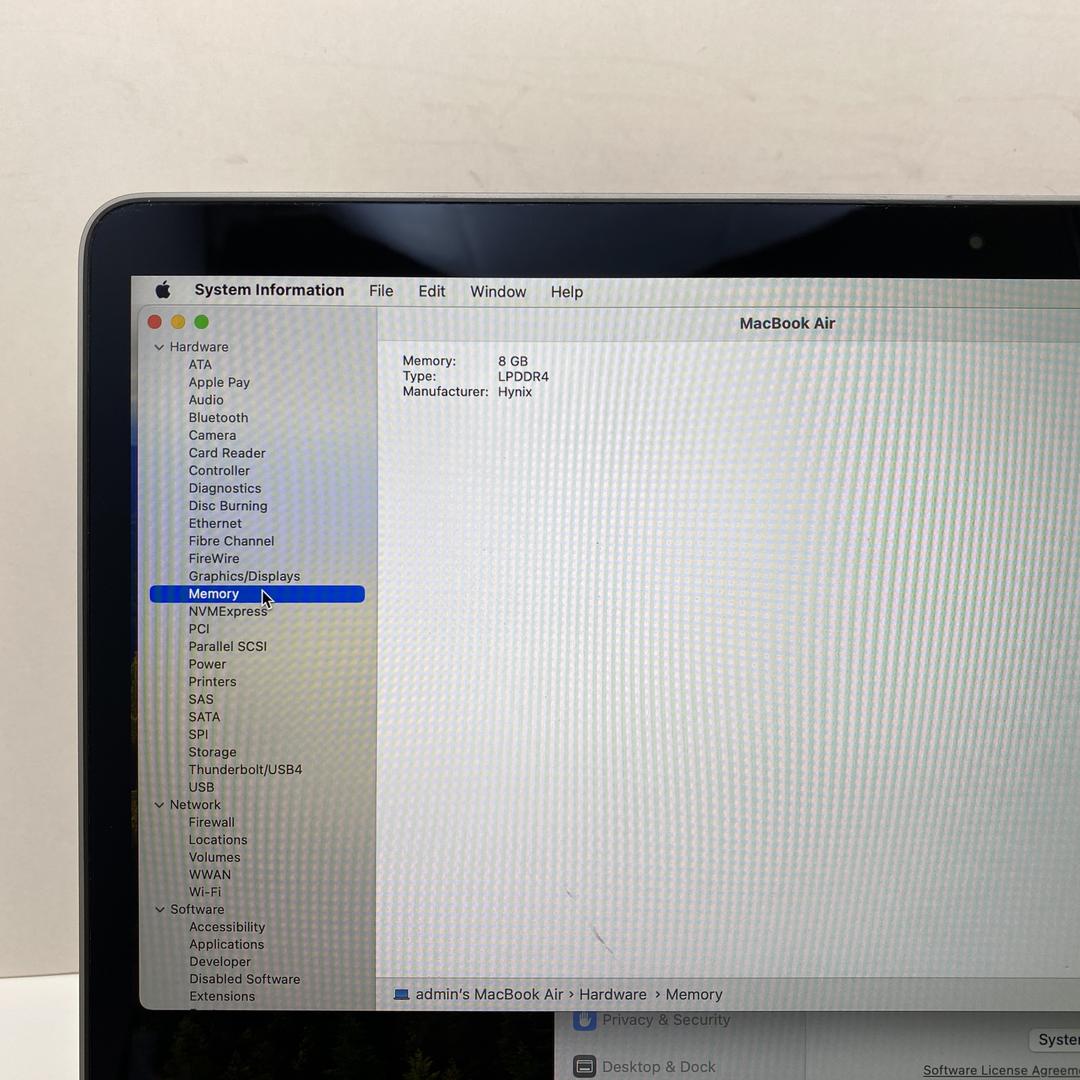
Task: Select SATA in the sidebar
Action: (204, 717)
